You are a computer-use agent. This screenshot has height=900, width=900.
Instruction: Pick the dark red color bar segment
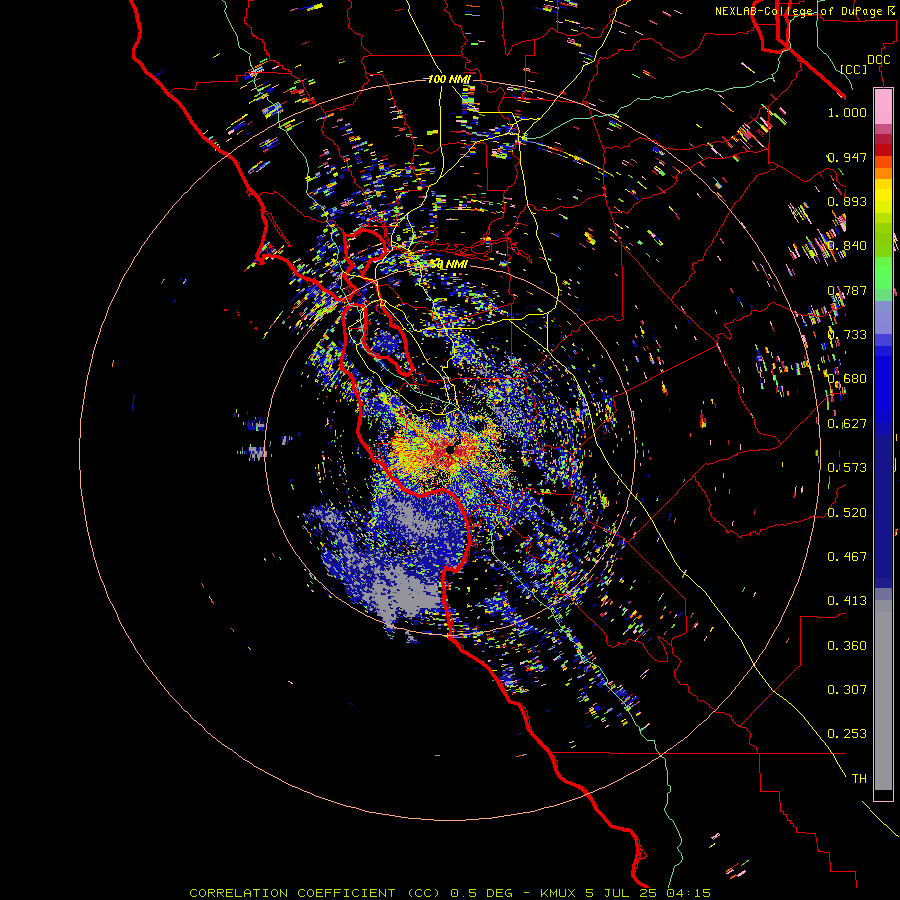click(x=883, y=150)
